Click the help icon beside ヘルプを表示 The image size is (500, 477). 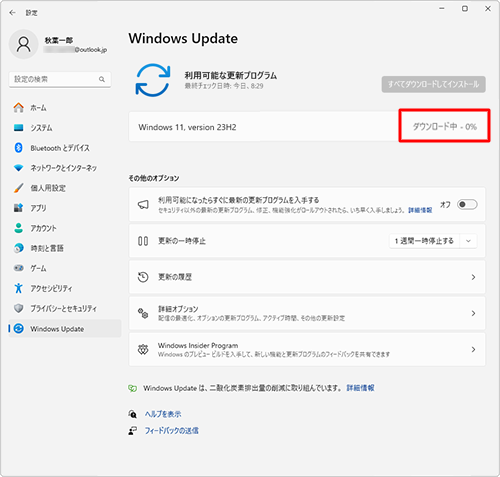pyautogui.click(x=133, y=414)
